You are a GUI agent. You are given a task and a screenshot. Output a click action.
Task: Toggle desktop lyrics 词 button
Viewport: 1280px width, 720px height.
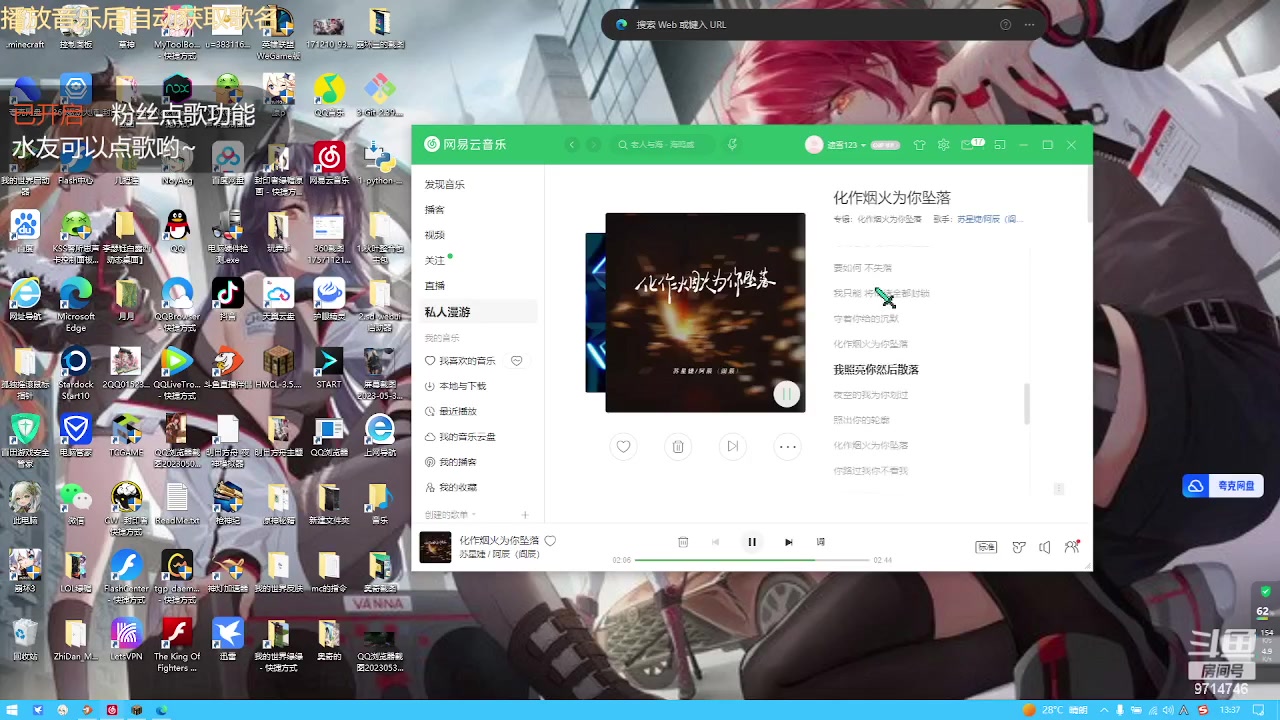point(821,542)
